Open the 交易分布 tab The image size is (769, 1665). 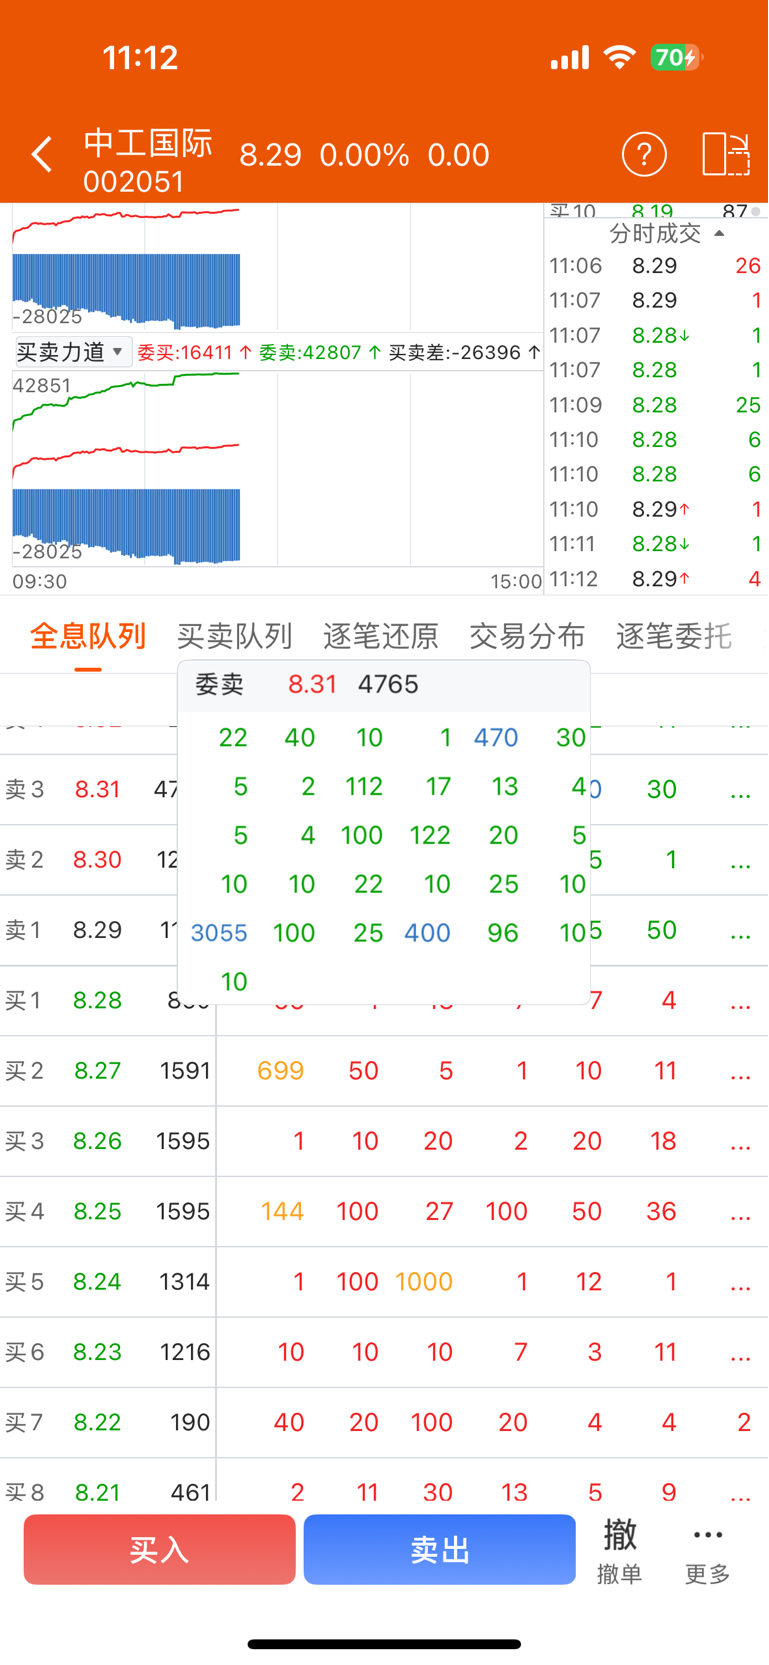527,636
